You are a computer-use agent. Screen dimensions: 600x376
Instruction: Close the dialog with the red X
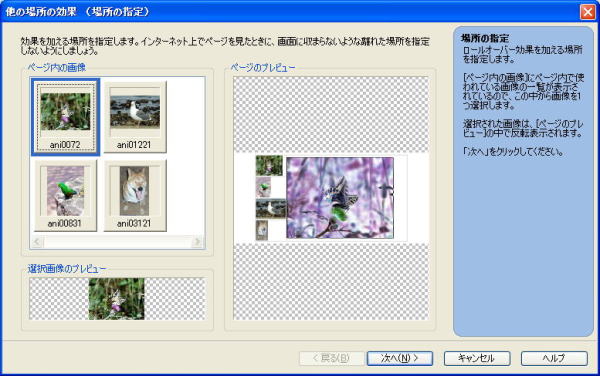pos(587,11)
